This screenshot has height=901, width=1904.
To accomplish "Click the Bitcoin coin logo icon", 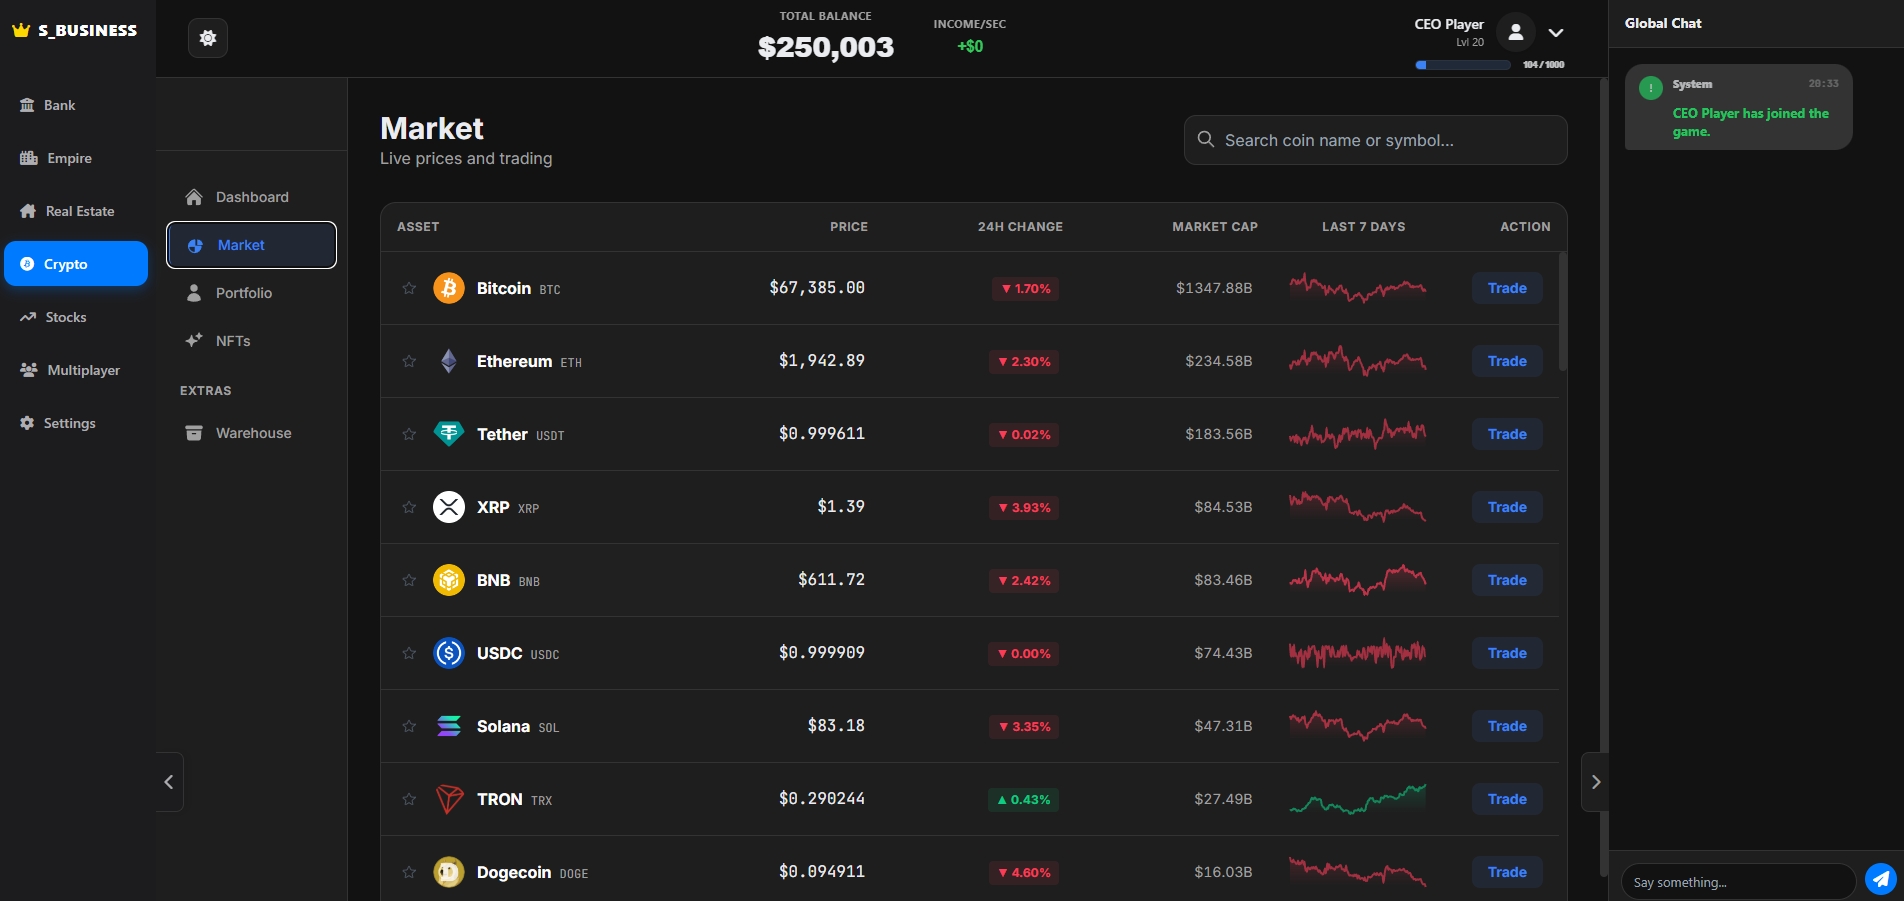I will point(449,288).
